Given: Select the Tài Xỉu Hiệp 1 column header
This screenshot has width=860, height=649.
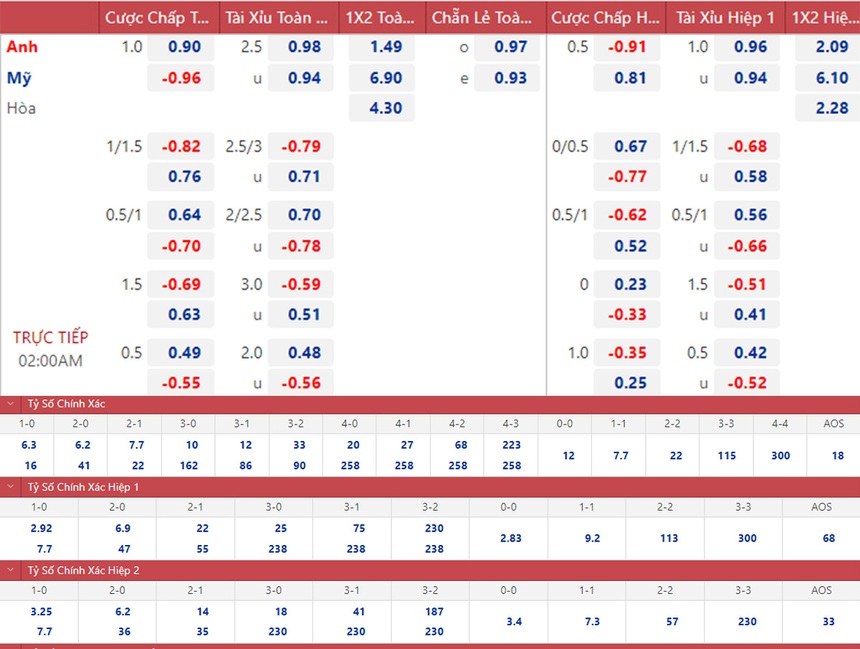Looking at the screenshot, I should [727, 18].
